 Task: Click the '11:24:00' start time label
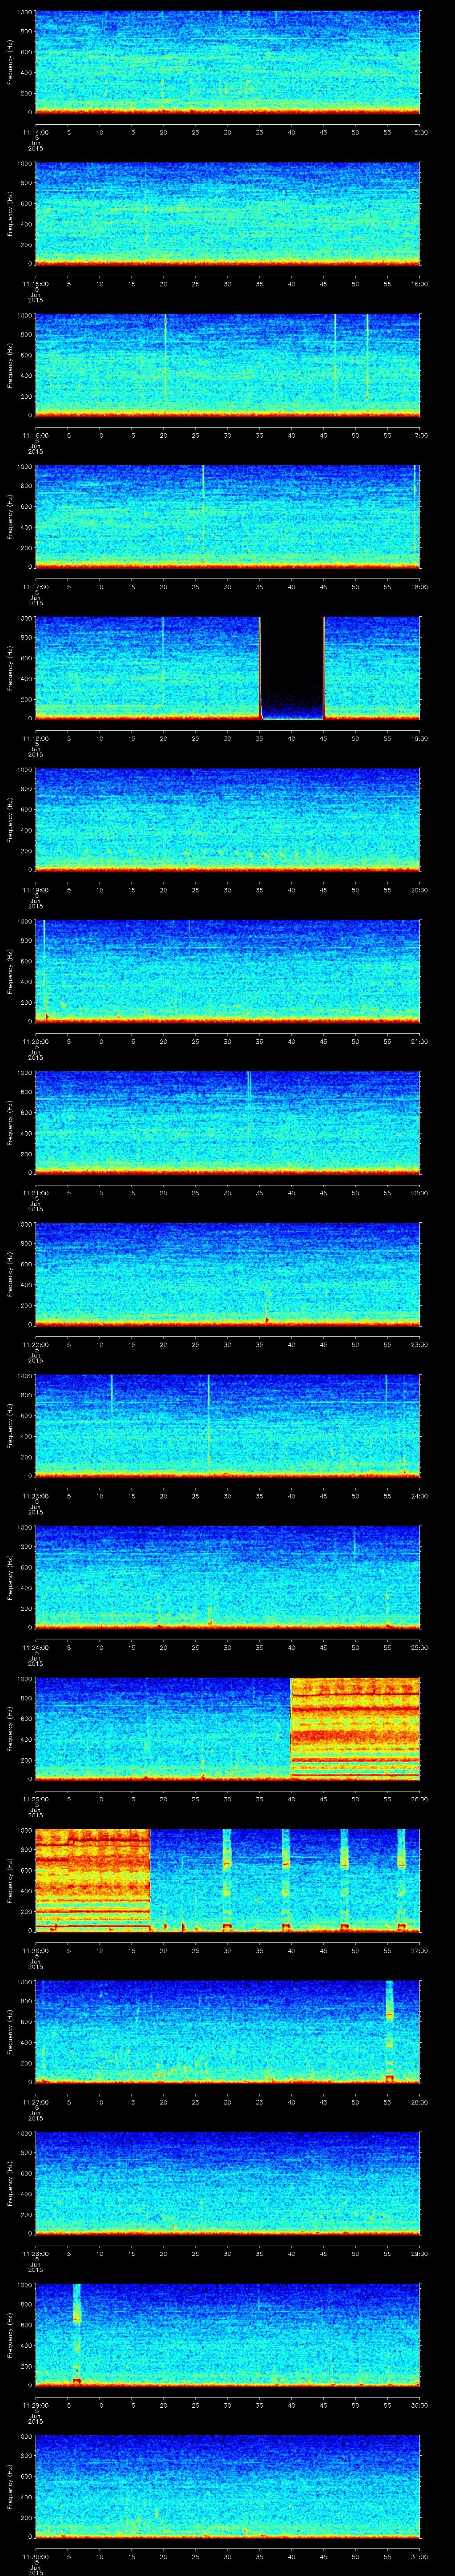35,1647
